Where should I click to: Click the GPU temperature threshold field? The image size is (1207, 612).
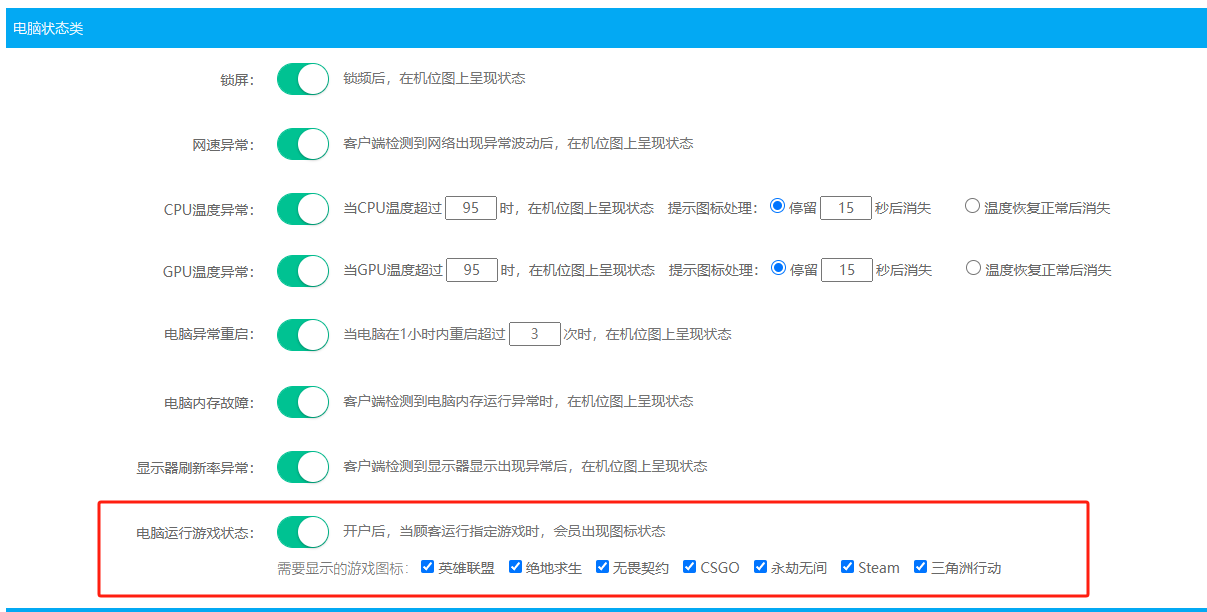click(472, 270)
